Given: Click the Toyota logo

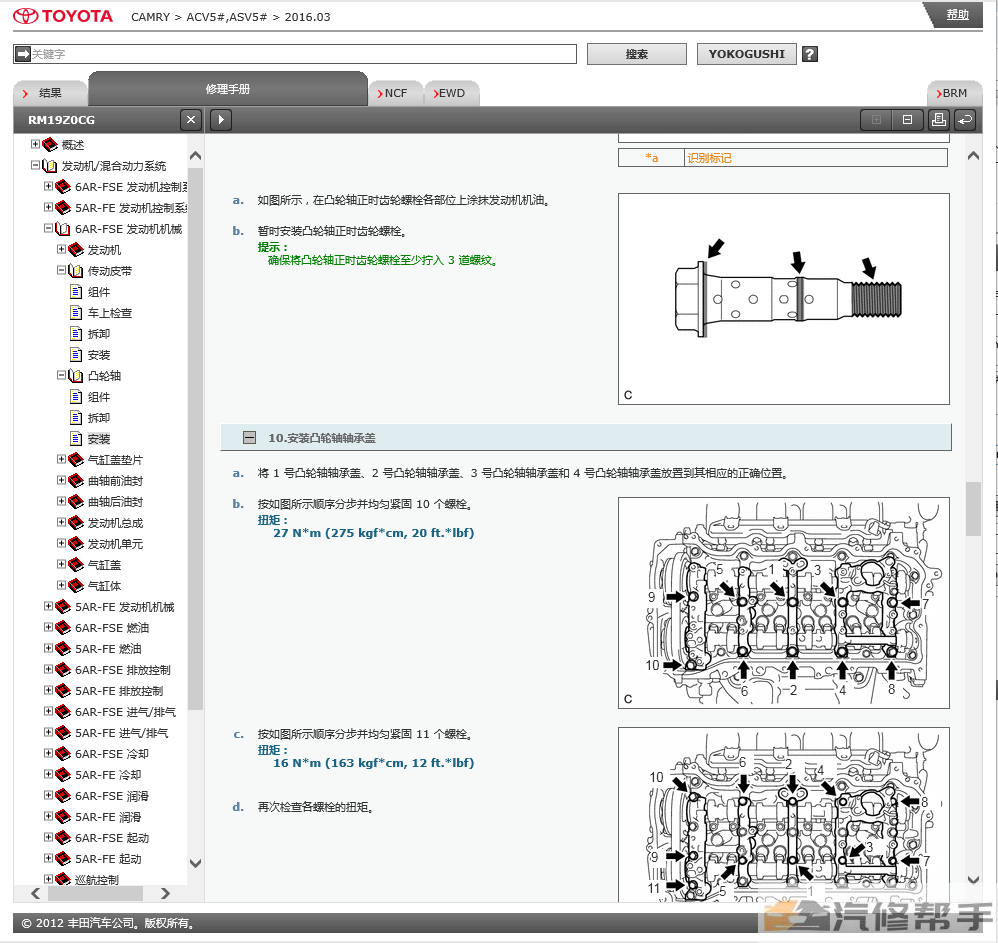Looking at the screenshot, I should [x=62, y=16].
